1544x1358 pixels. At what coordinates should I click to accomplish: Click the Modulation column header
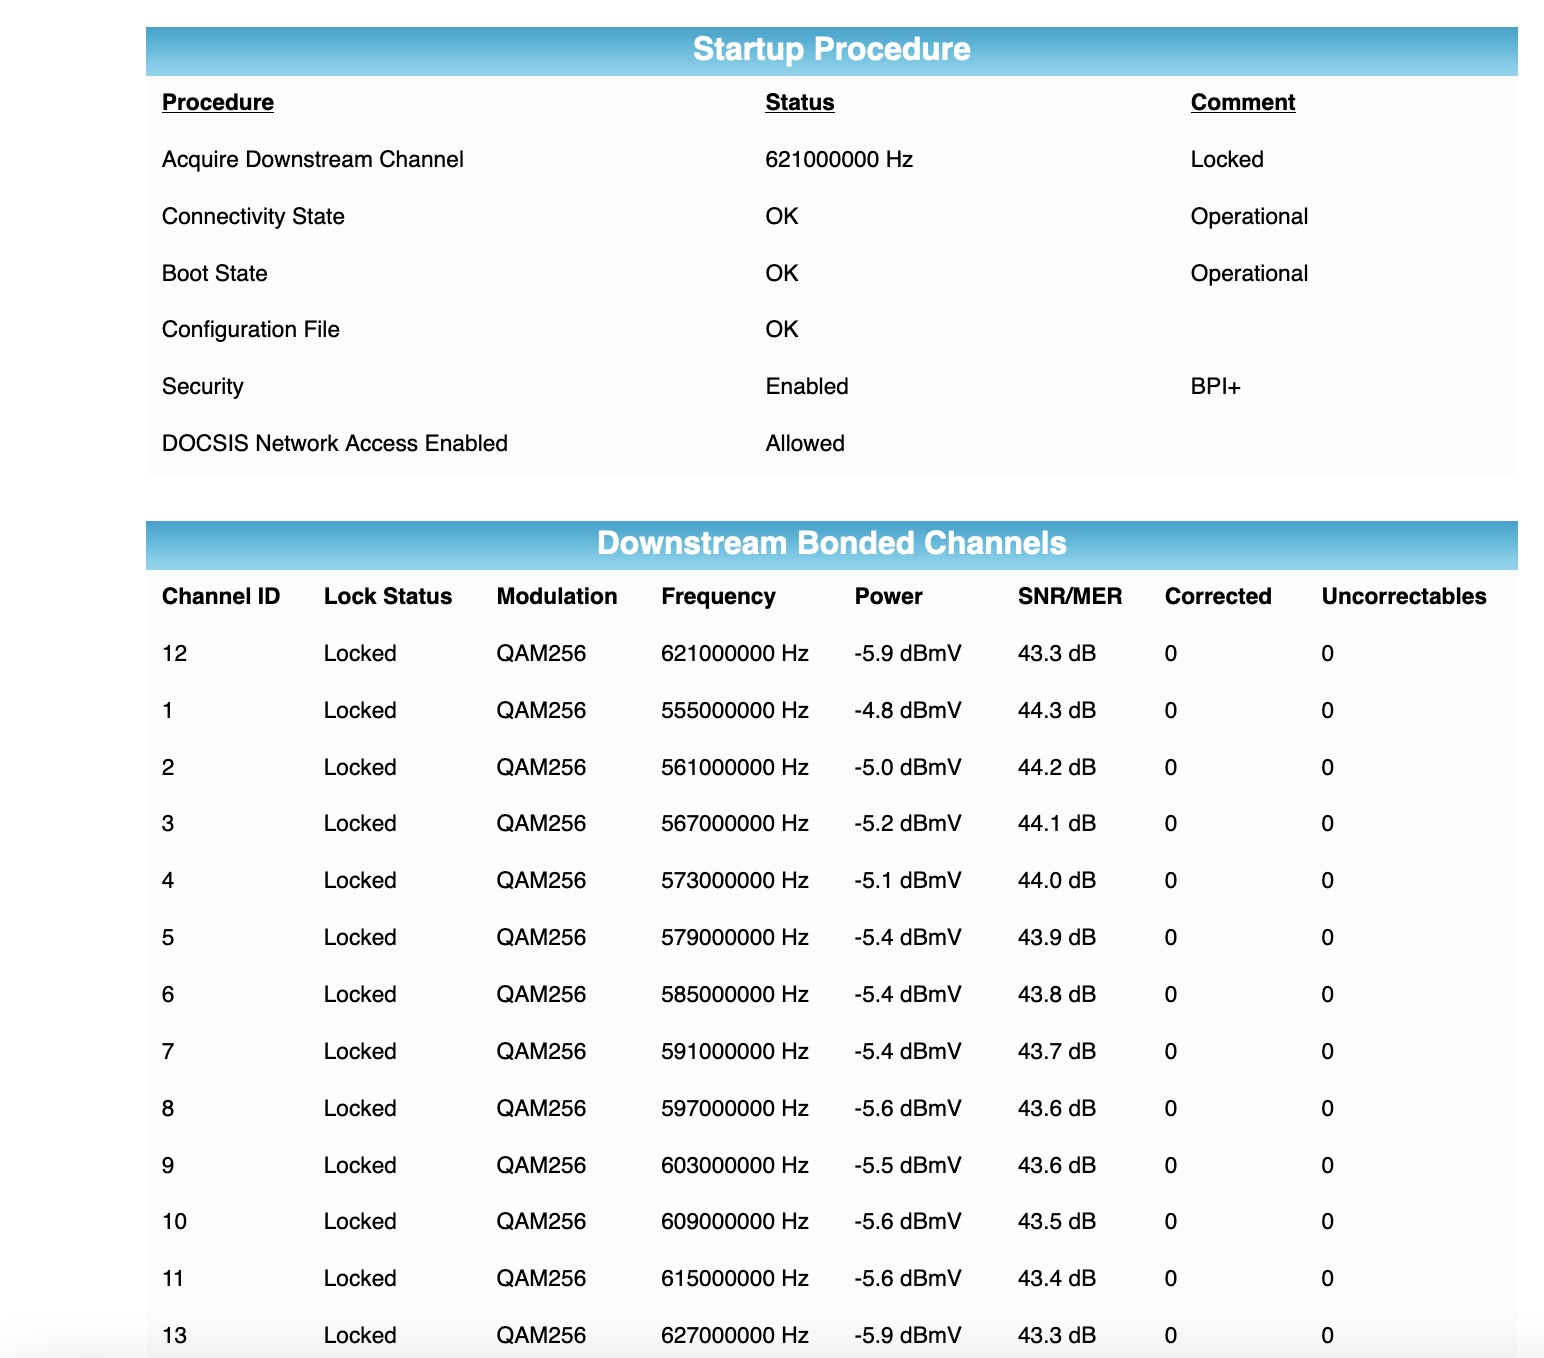click(556, 595)
